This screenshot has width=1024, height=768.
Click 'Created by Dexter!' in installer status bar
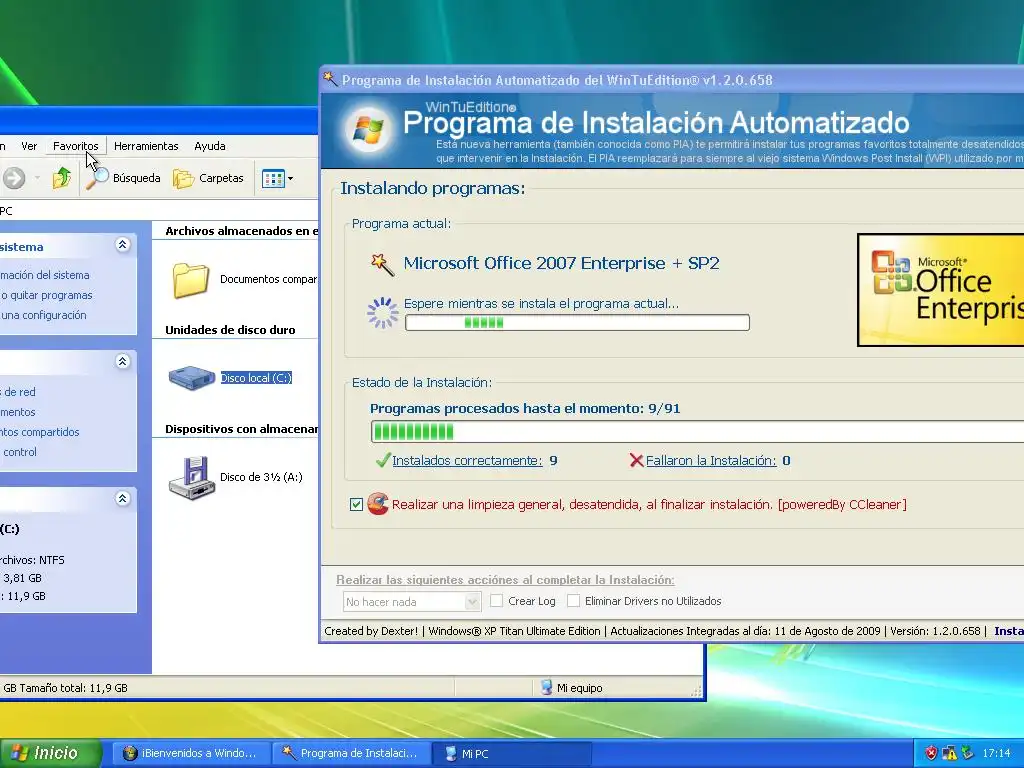371,631
